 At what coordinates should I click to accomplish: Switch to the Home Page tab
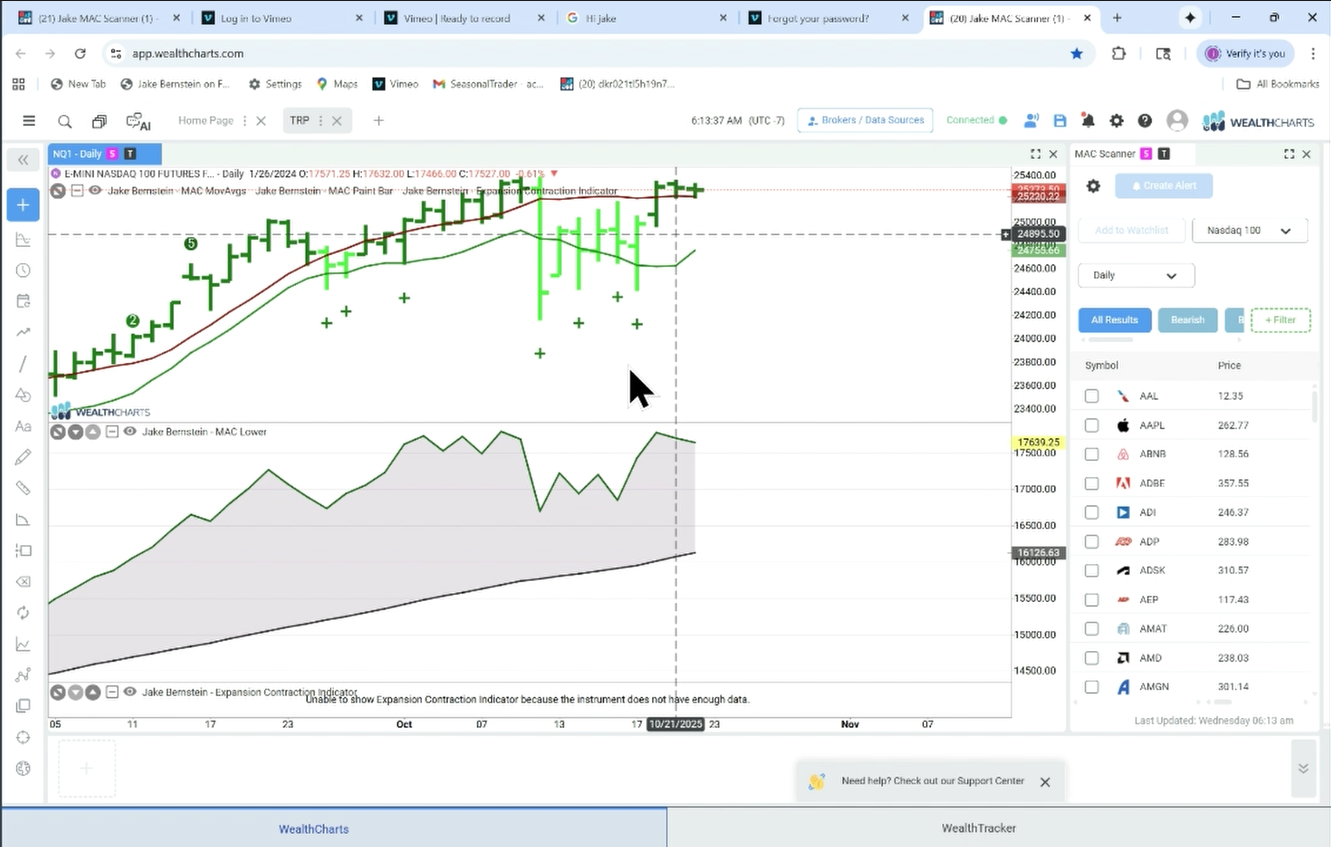pos(206,121)
